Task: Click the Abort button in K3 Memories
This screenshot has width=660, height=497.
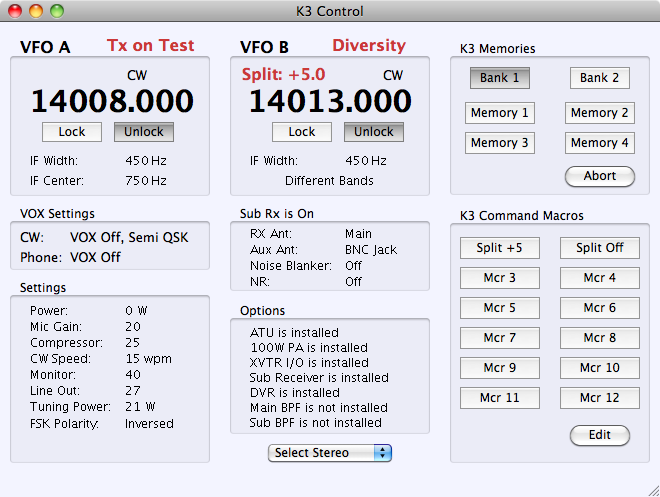Action: [x=600, y=176]
